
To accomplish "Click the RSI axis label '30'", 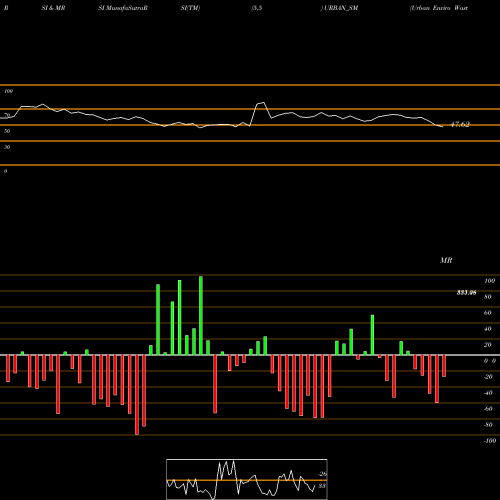I will coord(7,147).
